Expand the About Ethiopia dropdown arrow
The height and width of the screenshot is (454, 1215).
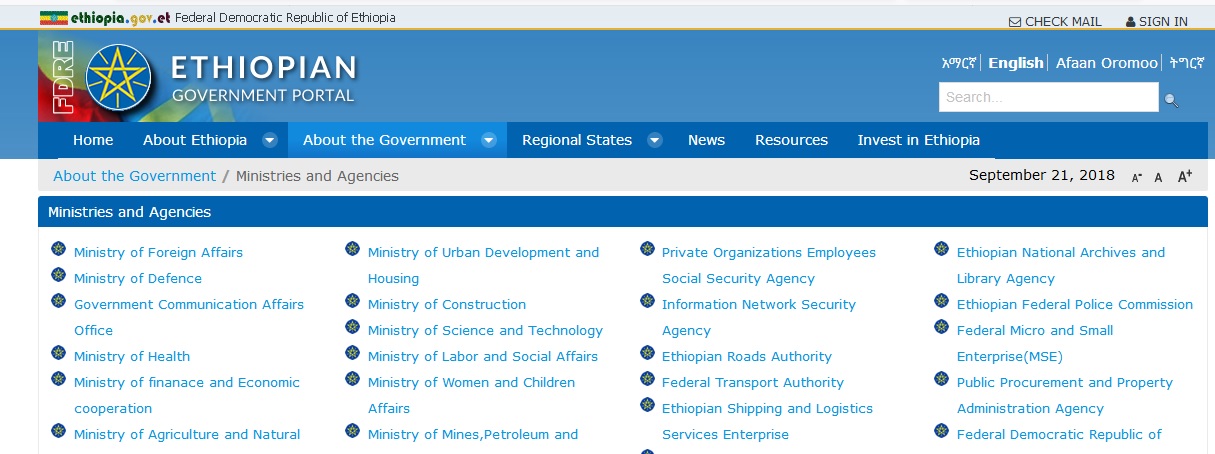pos(270,140)
